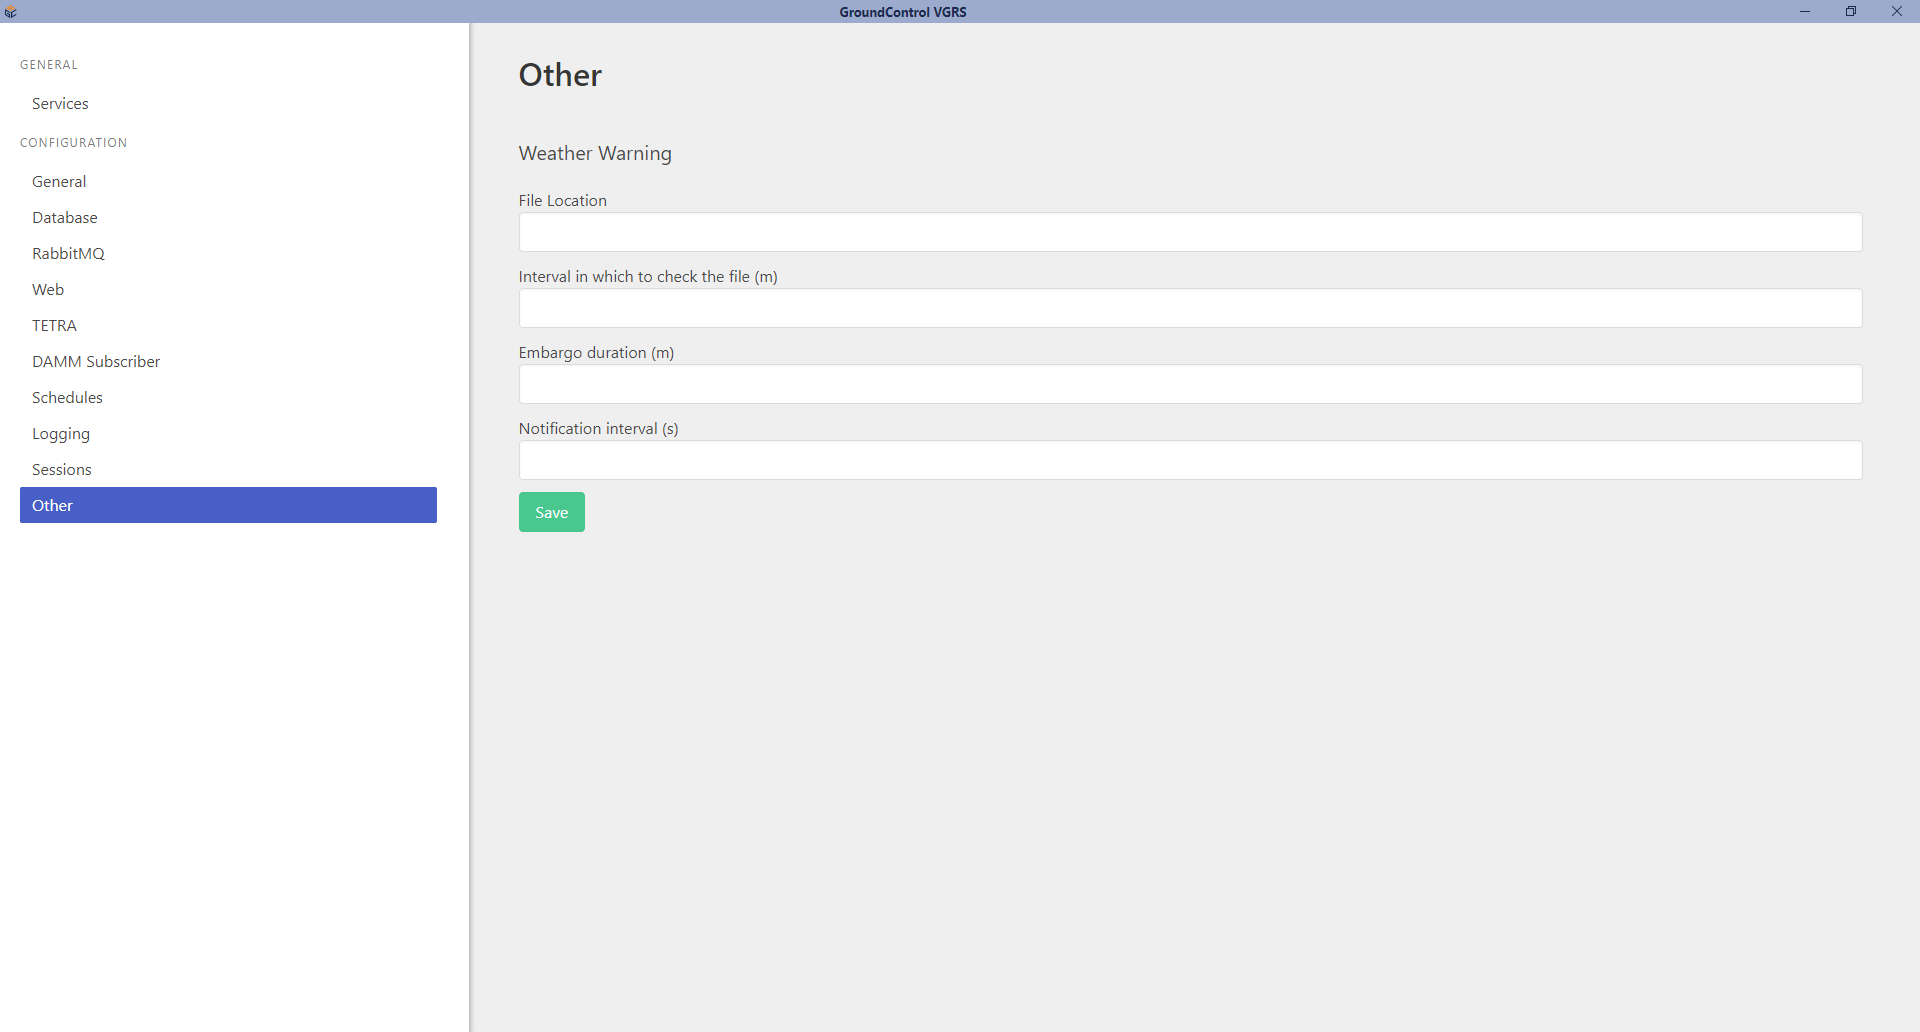This screenshot has width=1920, height=1032.
Task: Select Sessions from configuration menu
Action: (x=62, y=470)
